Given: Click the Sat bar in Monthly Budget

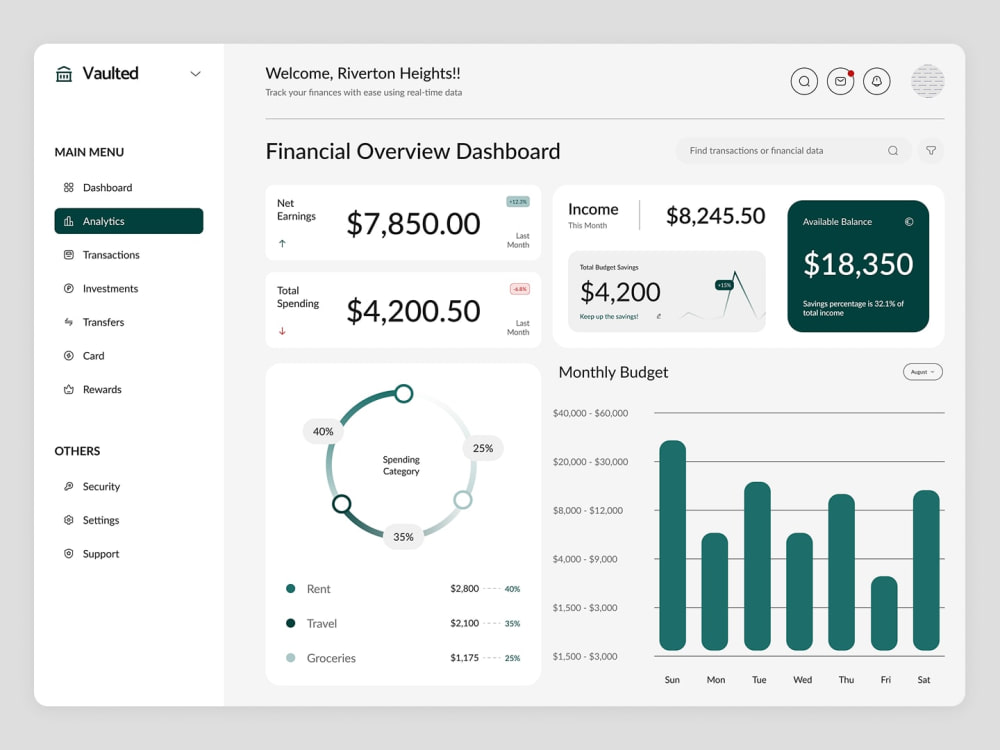Looking at the screenshot, I should pyautogui.click(x=926, y=570).
